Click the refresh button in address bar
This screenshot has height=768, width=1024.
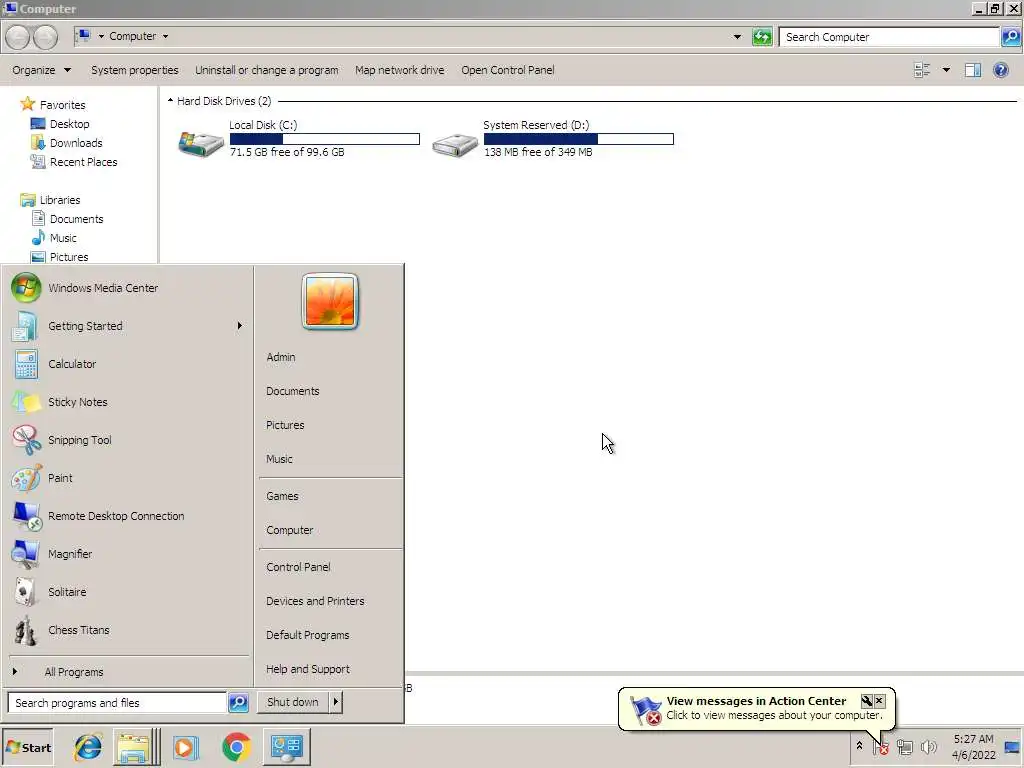(762, 37)
